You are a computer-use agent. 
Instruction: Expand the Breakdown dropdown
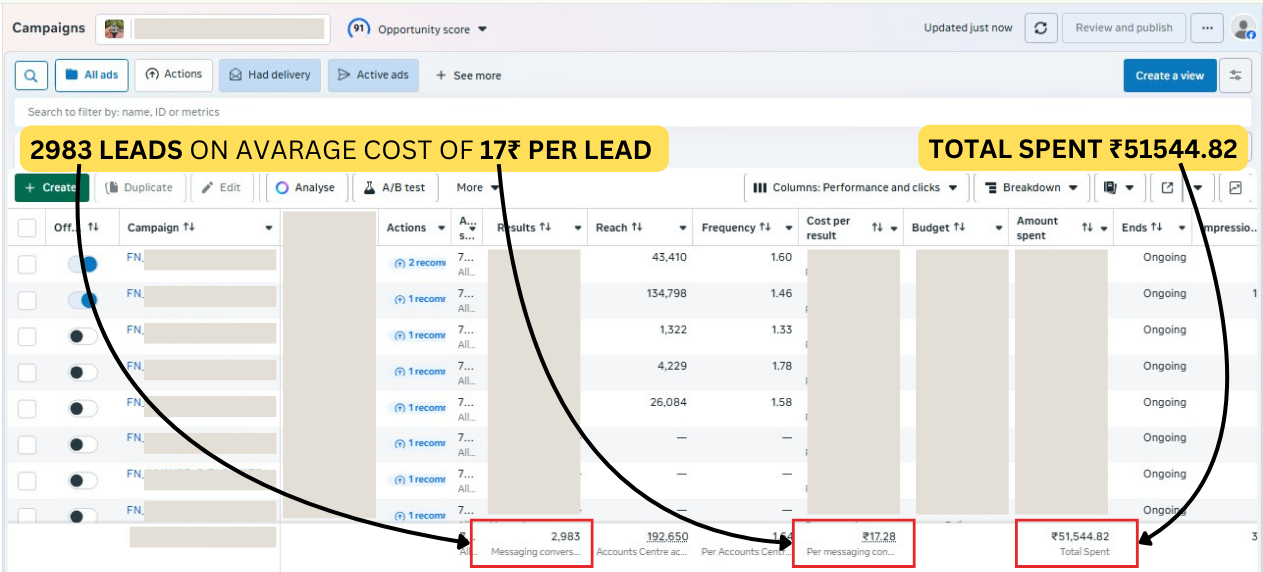pyautogui.click(x=1031, y=187)
